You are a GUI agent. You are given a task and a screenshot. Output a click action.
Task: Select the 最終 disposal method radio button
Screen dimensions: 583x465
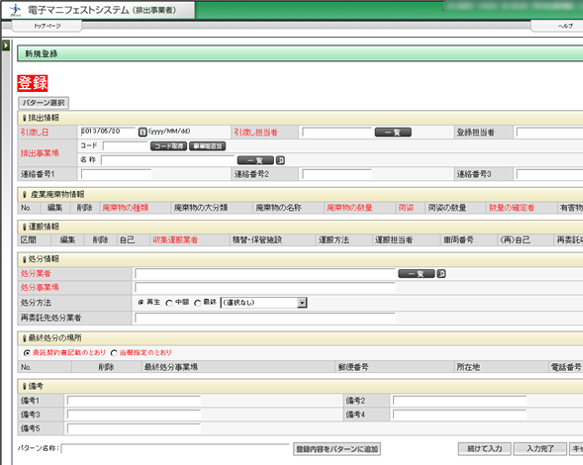pos(198,303)
